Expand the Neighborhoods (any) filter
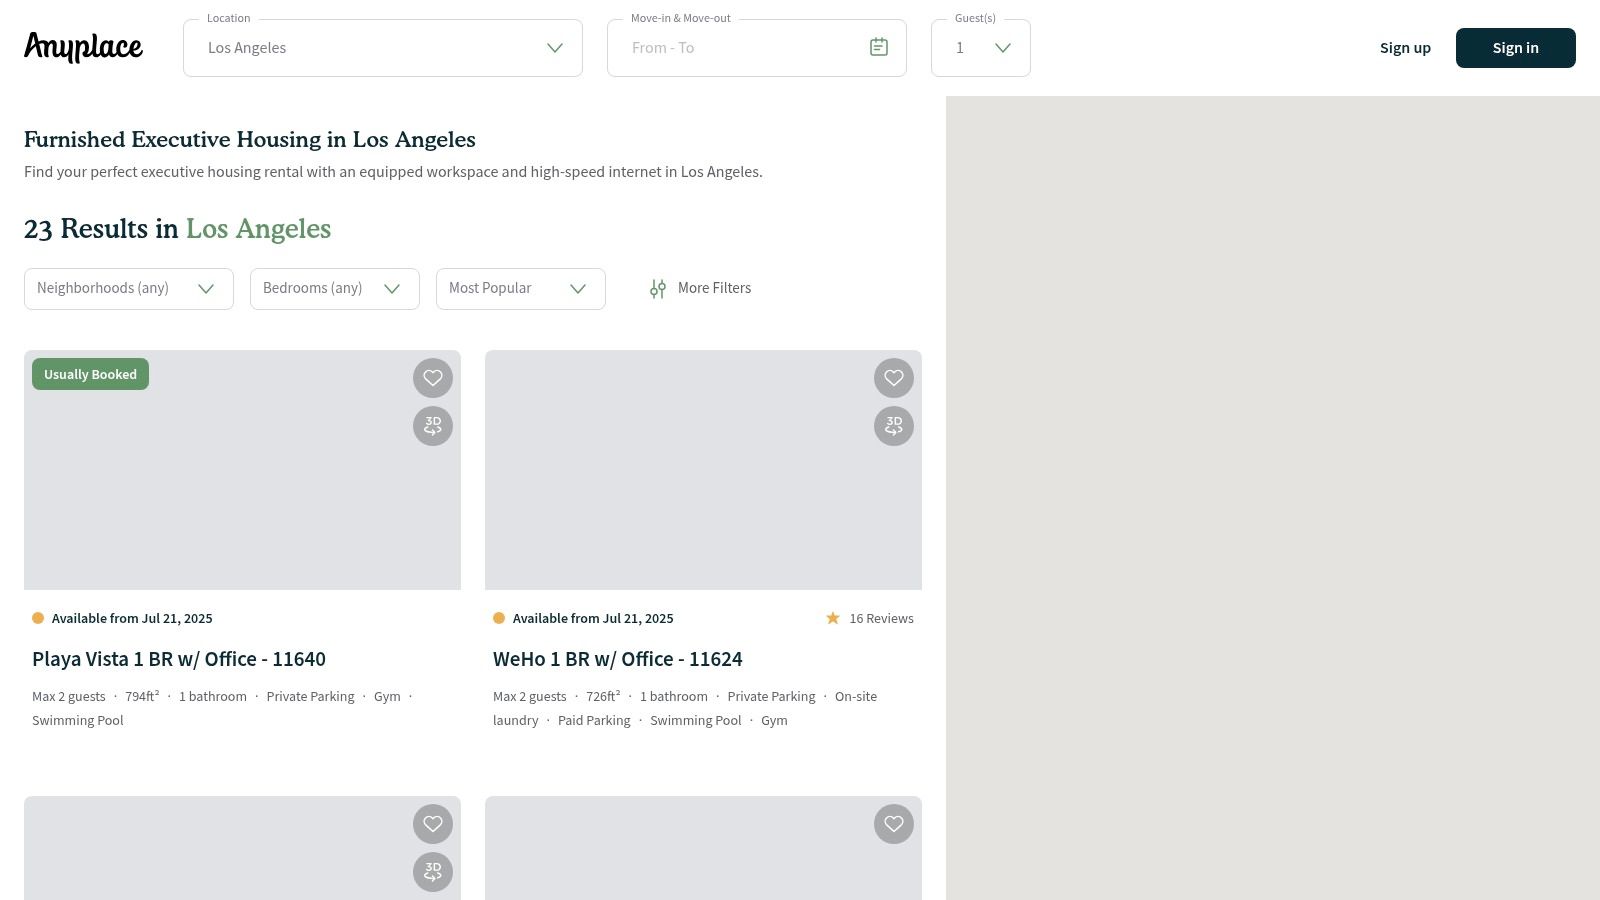 [129, 289]
